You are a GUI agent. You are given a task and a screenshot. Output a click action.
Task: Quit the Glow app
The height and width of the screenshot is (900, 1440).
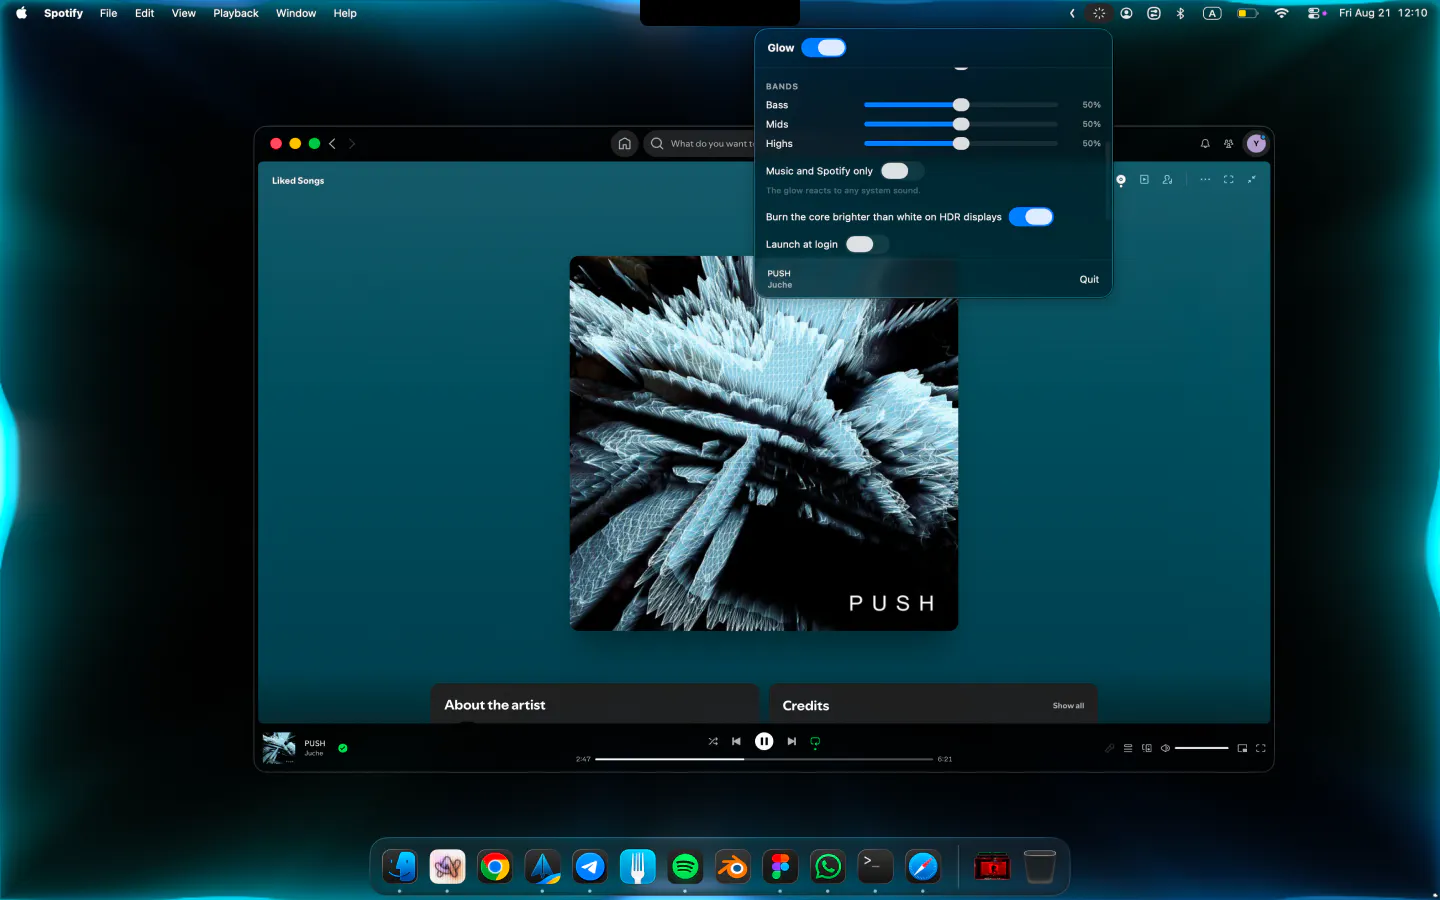1089,280
